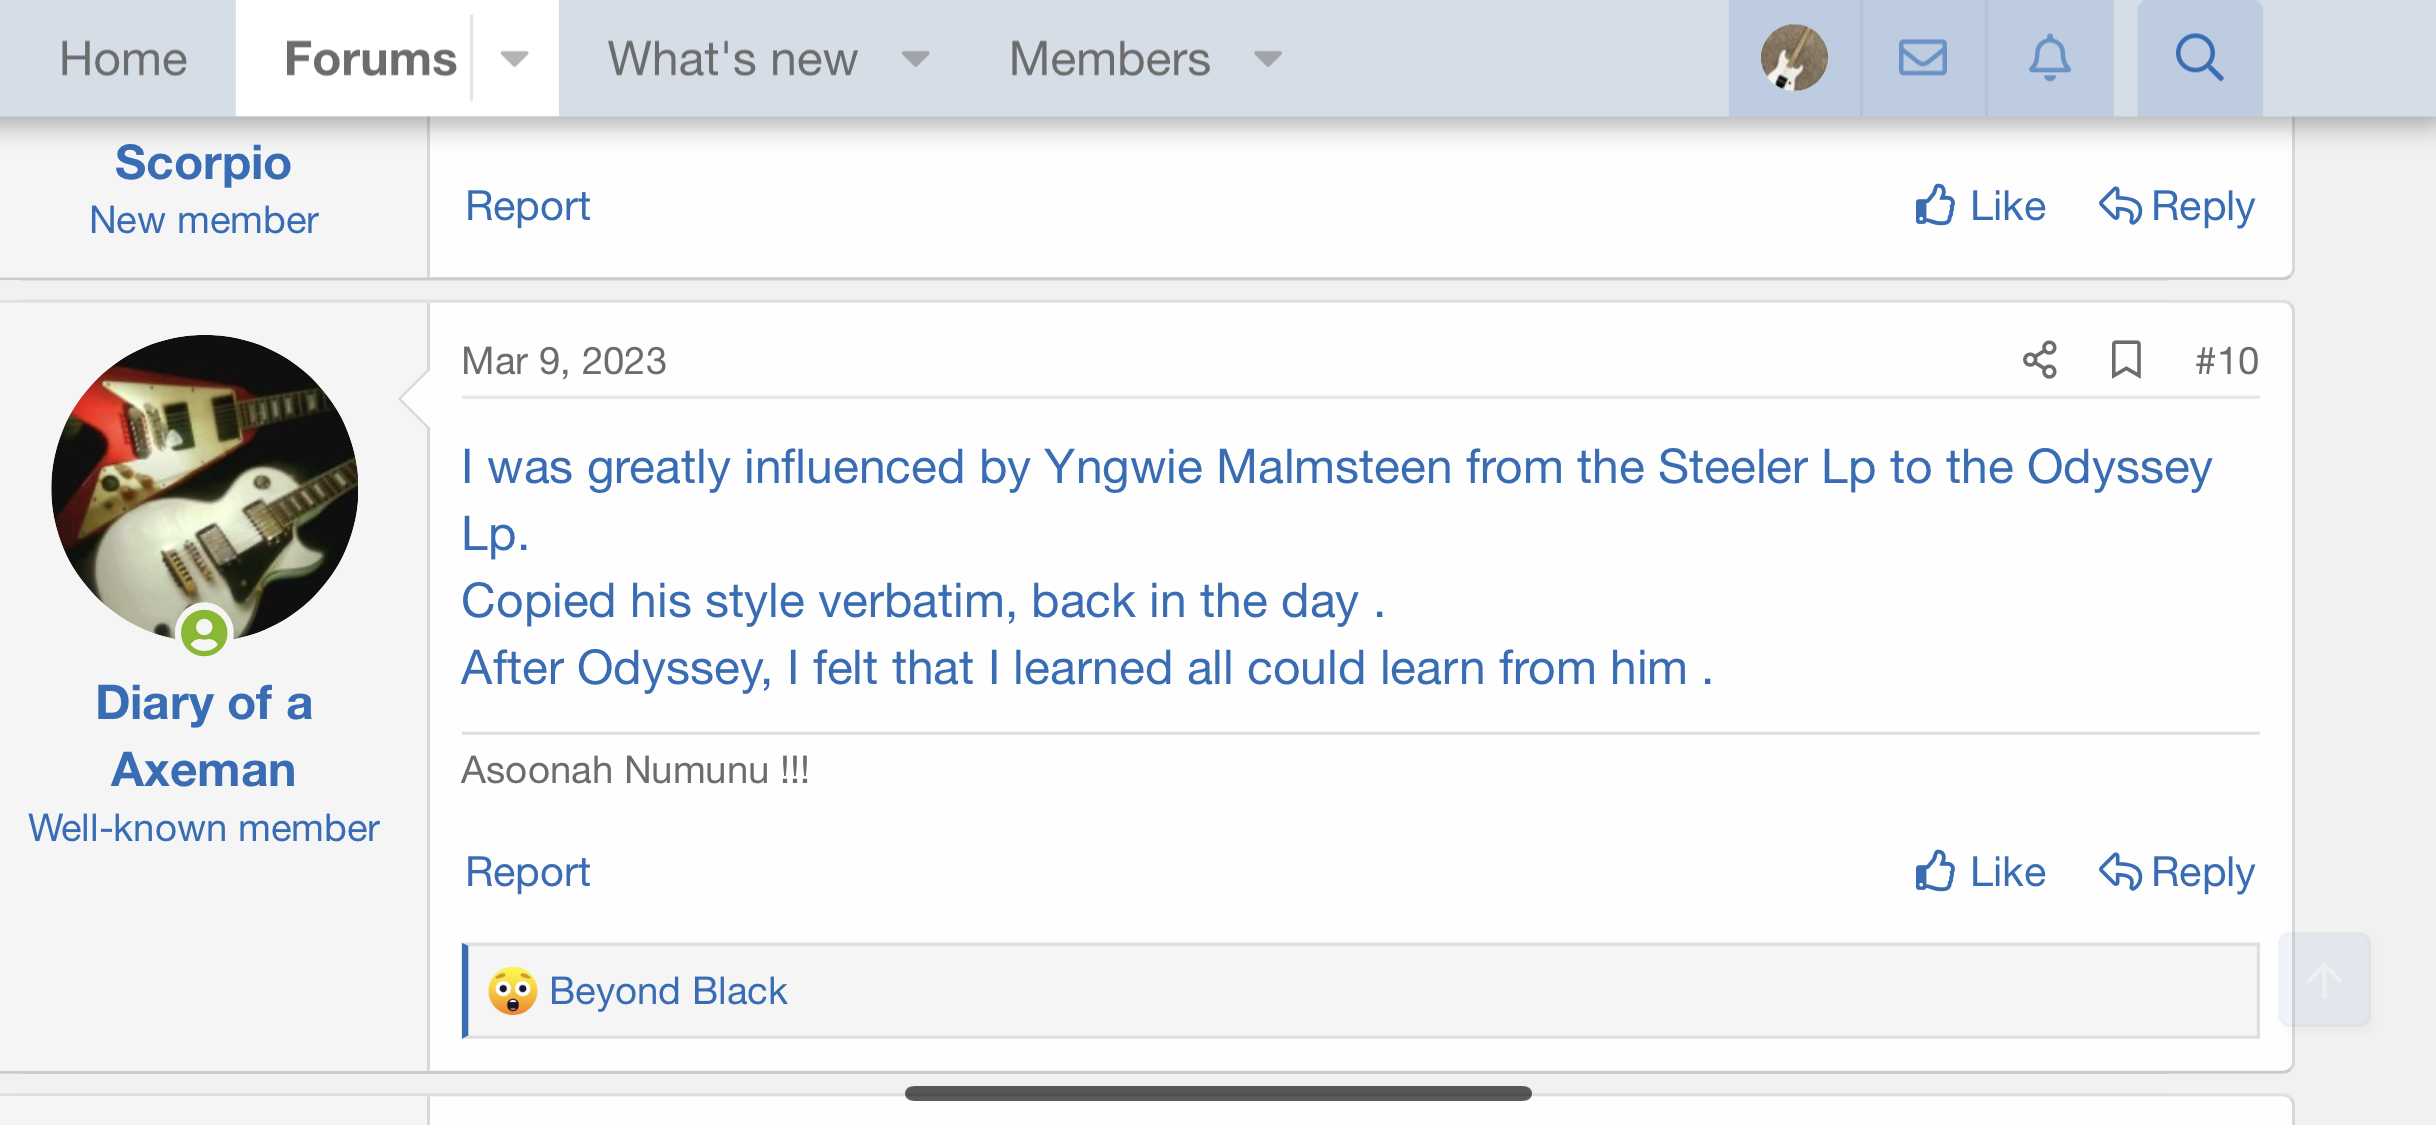Click the online status indicator badge

(x=204, y=632)
